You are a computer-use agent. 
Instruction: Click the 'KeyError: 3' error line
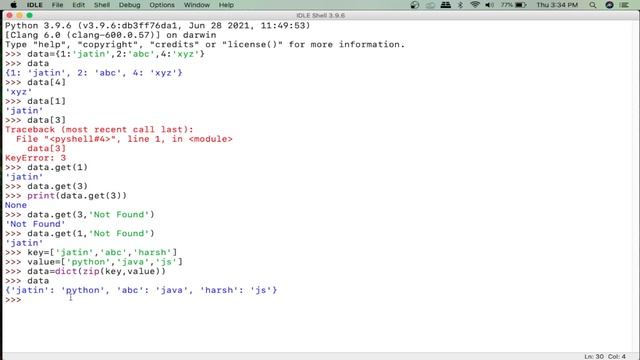tap(35, 158)
